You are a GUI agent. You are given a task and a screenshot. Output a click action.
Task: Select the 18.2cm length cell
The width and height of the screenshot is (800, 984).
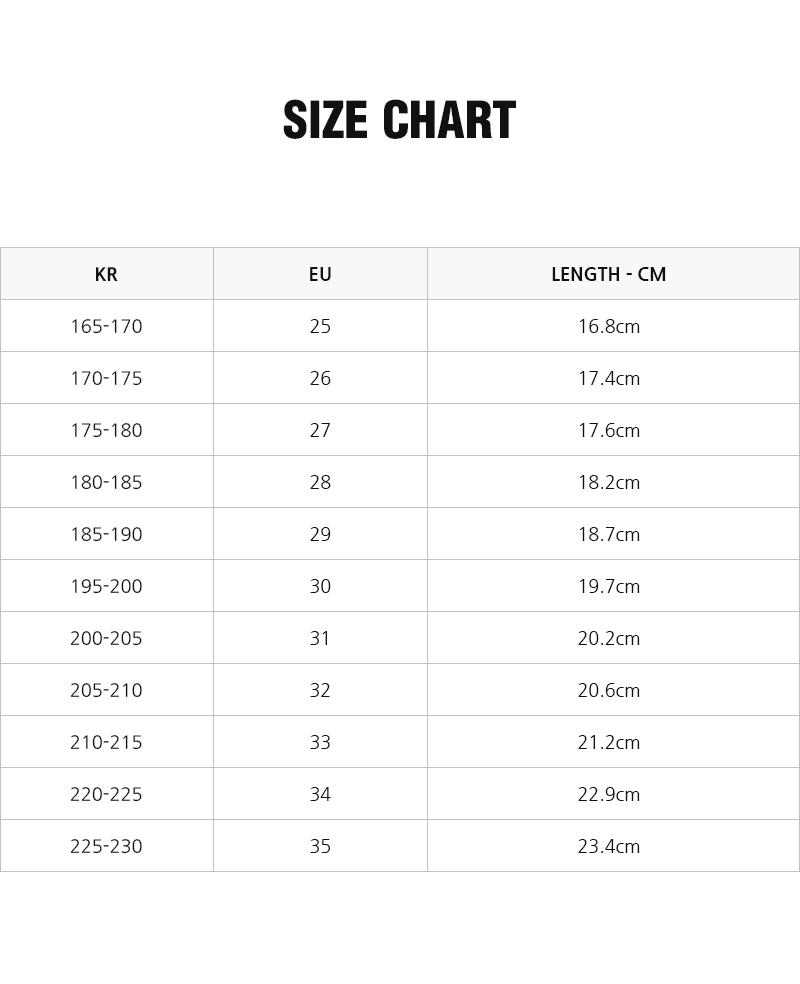click(x=608, y=482)
